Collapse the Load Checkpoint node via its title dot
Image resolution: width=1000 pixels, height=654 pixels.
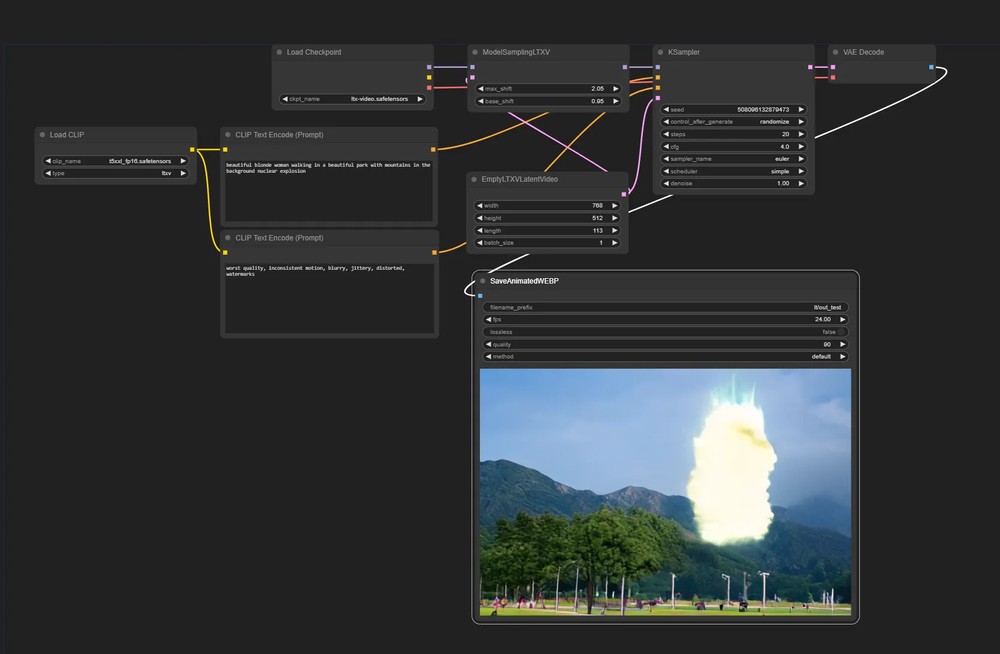pyautogui.click(x=279, y=52)
